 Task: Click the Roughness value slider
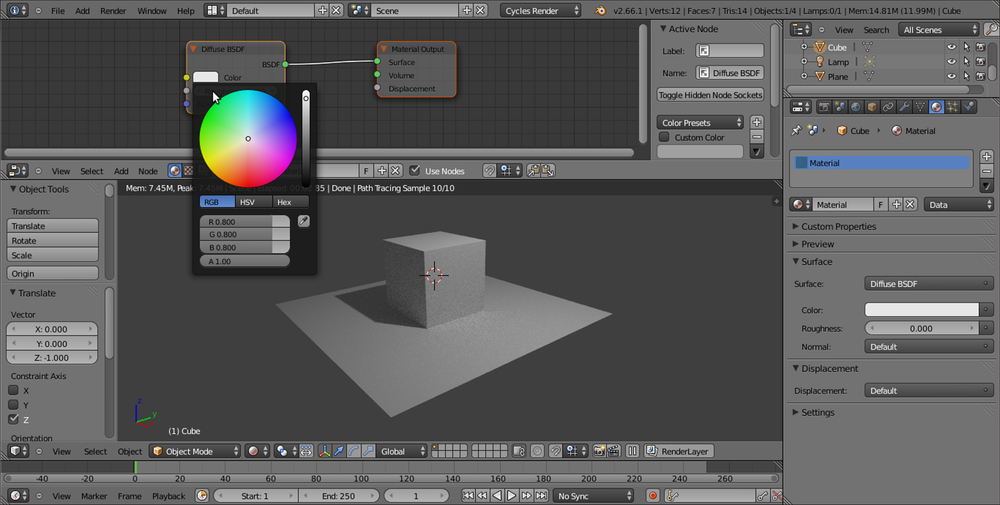tap(921, 328)
